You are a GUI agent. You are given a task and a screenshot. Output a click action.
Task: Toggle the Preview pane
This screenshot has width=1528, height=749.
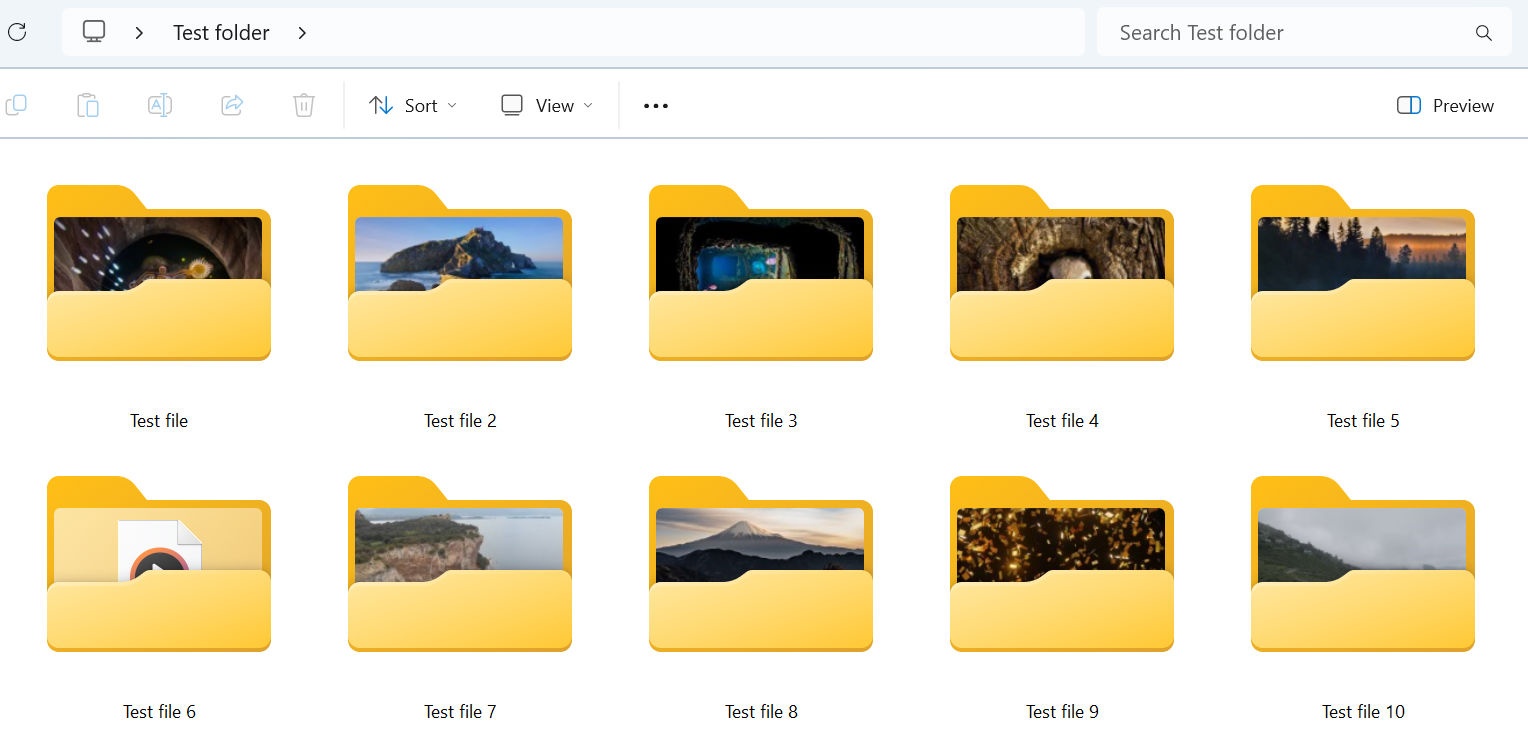(x=1445, y=105)
